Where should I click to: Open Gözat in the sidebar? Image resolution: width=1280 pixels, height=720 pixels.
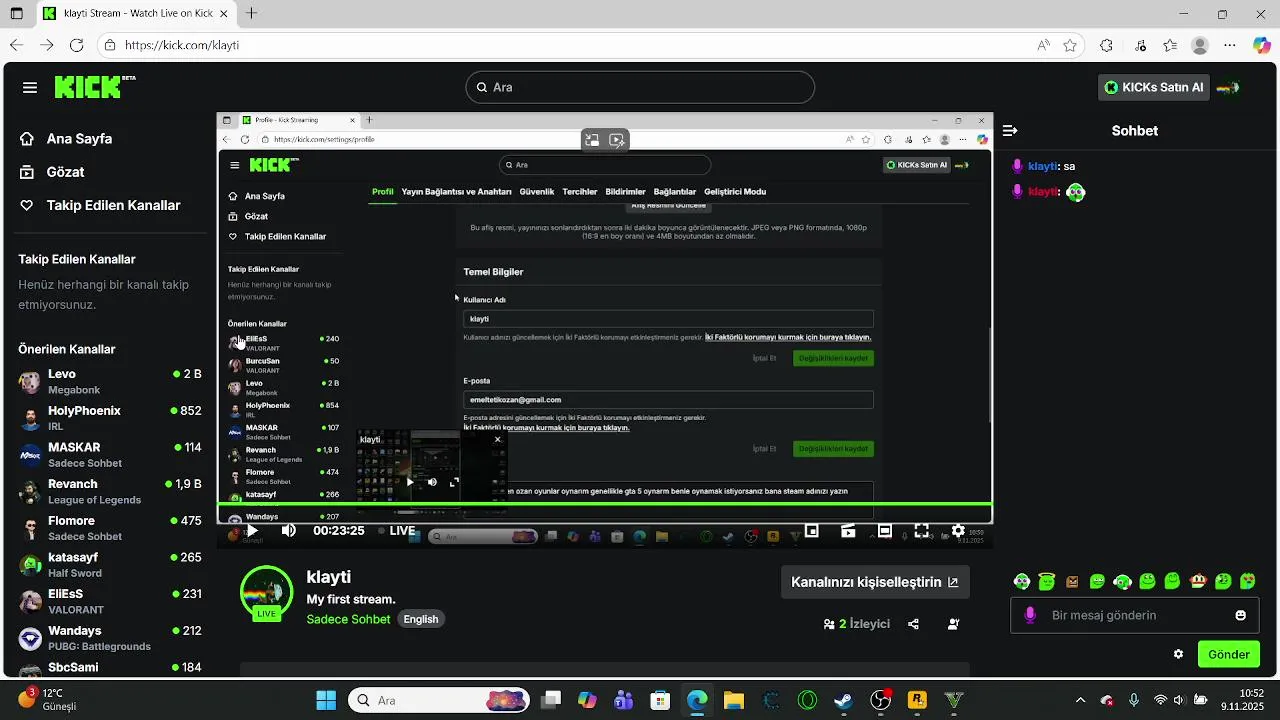pyautogui.click(x=65, y=172)
